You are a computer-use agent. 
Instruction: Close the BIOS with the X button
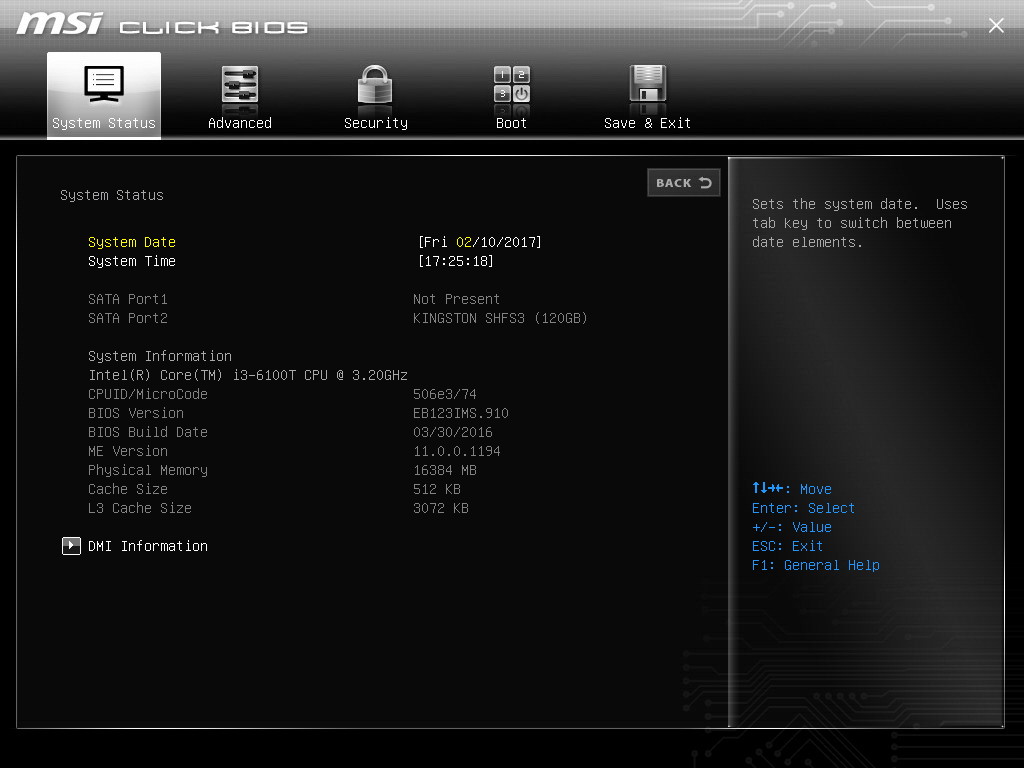(x=996, y=25)
